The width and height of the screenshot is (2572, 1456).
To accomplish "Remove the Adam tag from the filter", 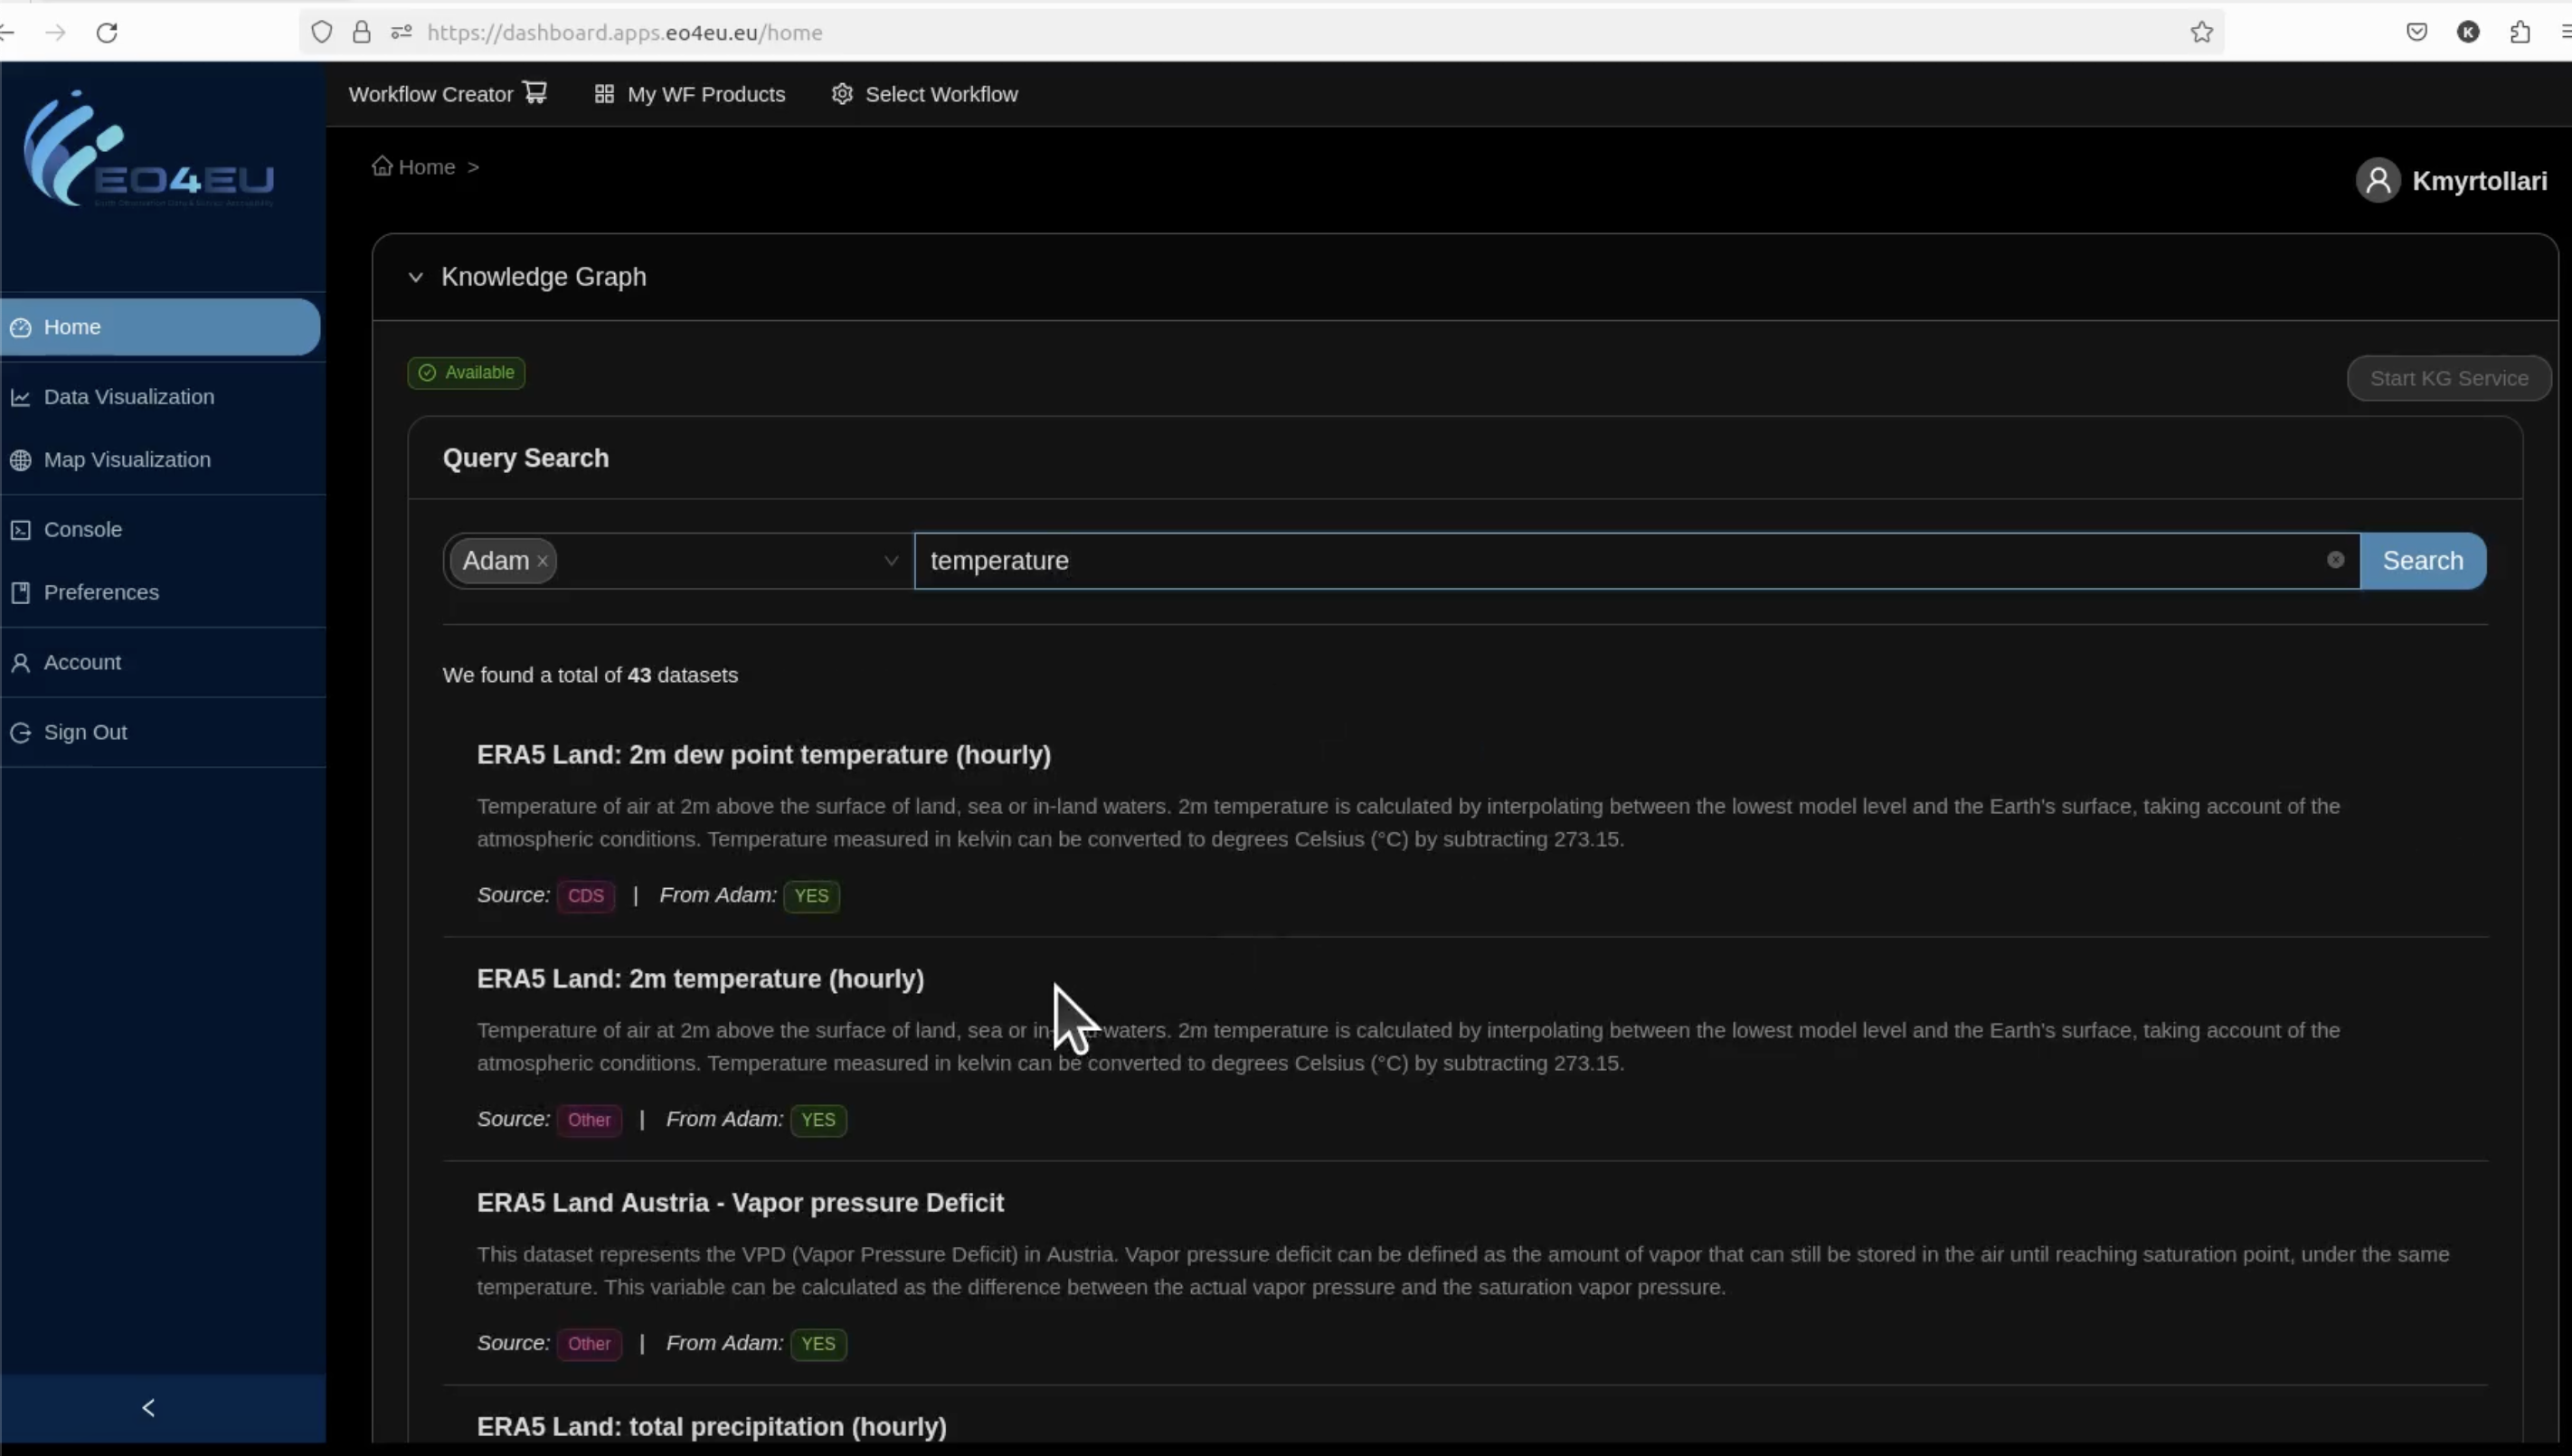I will tap(542, 562).
